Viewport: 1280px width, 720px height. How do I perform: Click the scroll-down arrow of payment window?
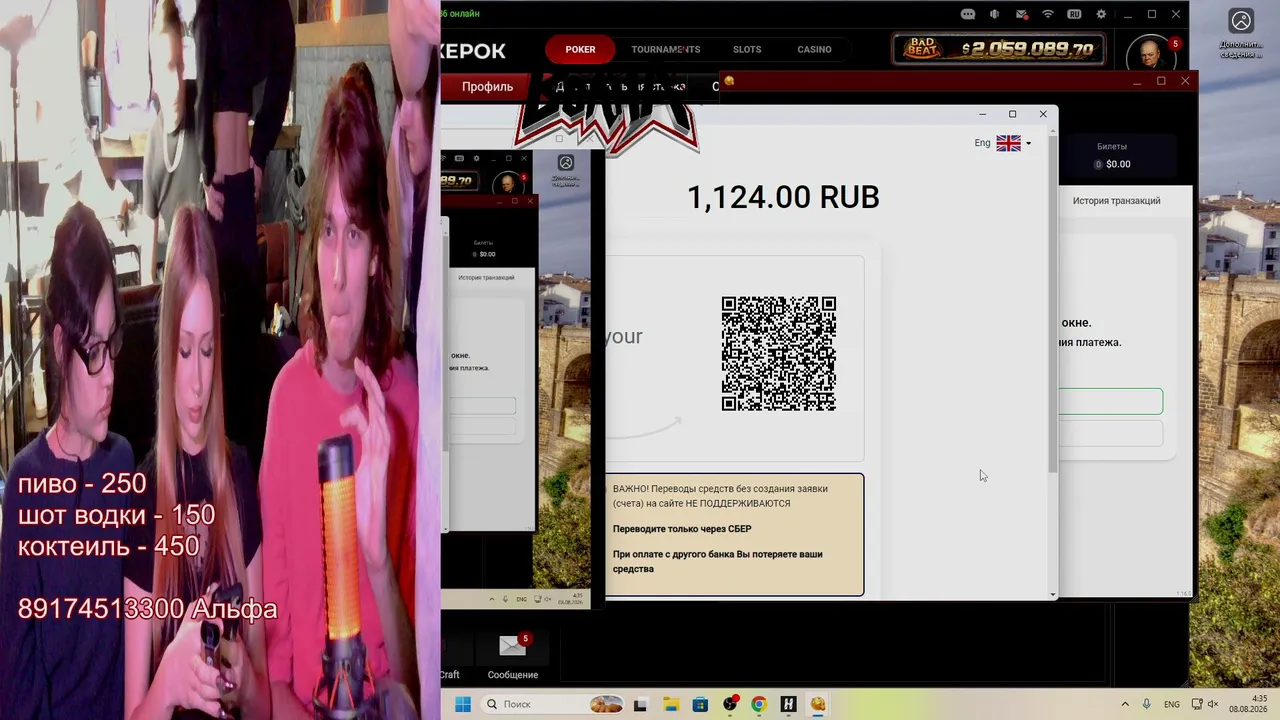click(x=1052, y=595)
